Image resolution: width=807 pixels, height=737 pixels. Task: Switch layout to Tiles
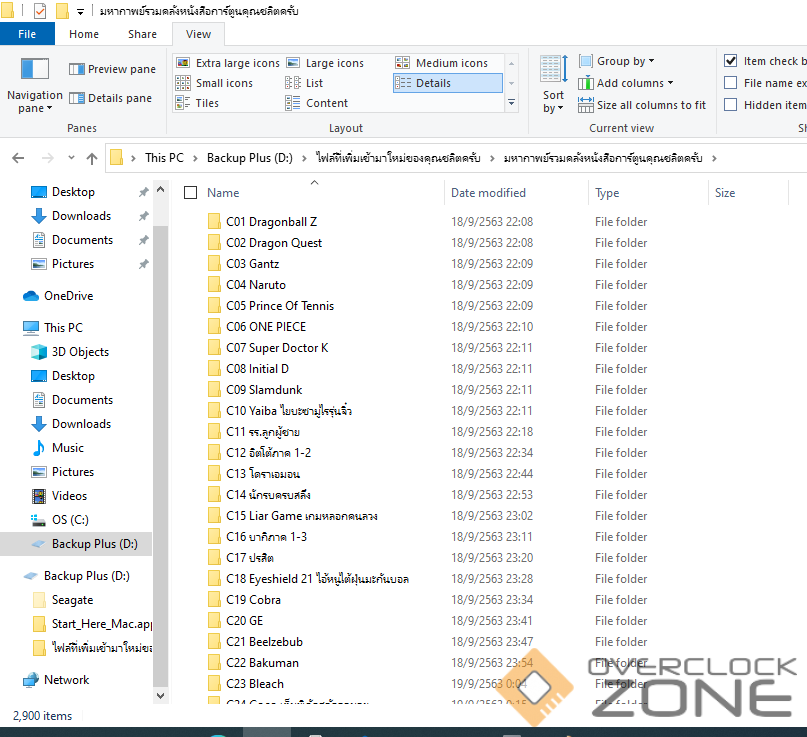point(197,103)
